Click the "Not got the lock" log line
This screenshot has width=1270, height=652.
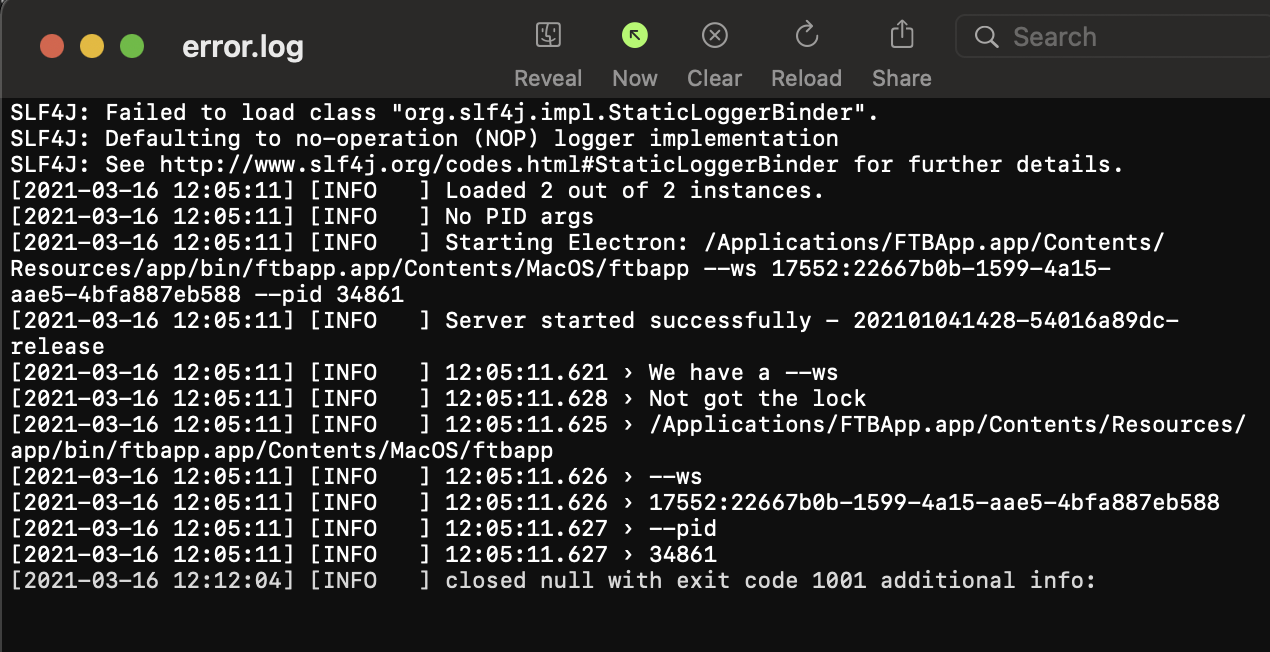coord(756,398)
